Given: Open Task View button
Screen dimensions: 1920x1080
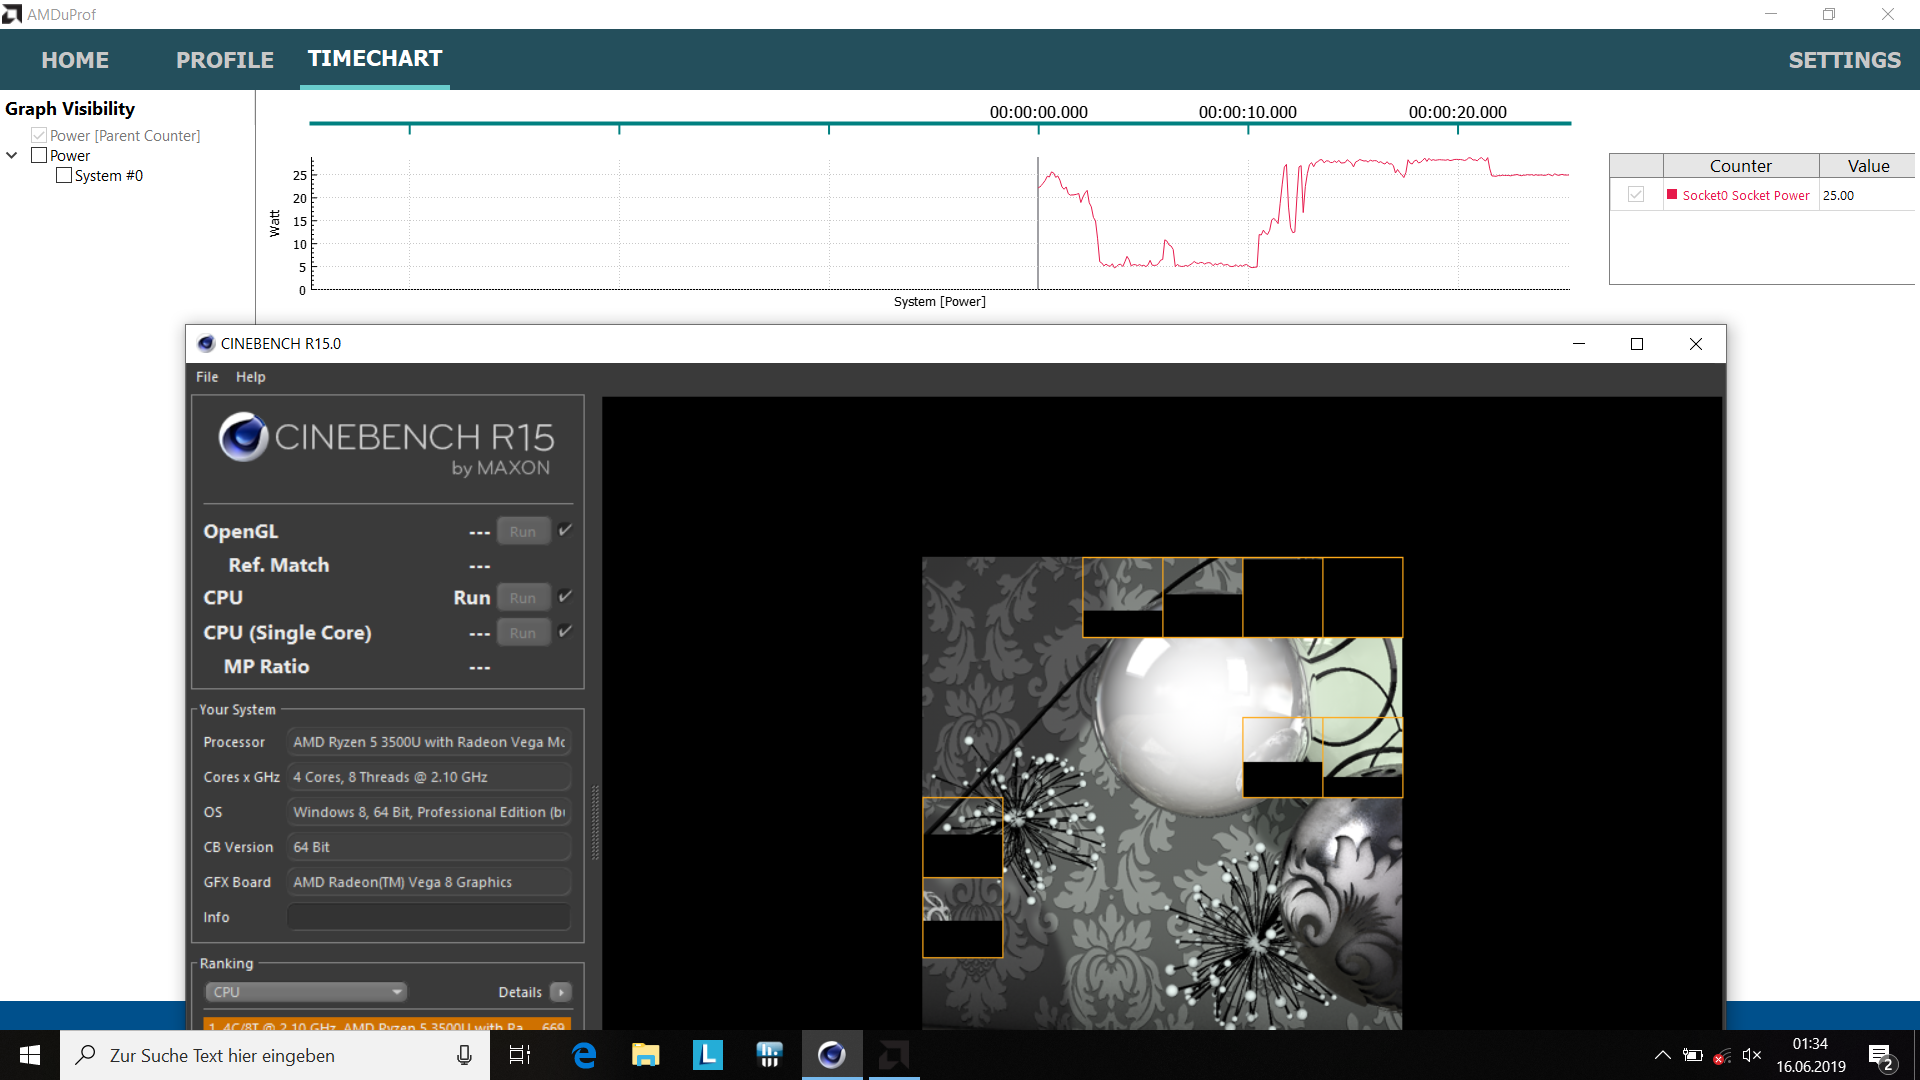Looking at the screenshot, I should pyautogui.click(x=520, y=1055).
